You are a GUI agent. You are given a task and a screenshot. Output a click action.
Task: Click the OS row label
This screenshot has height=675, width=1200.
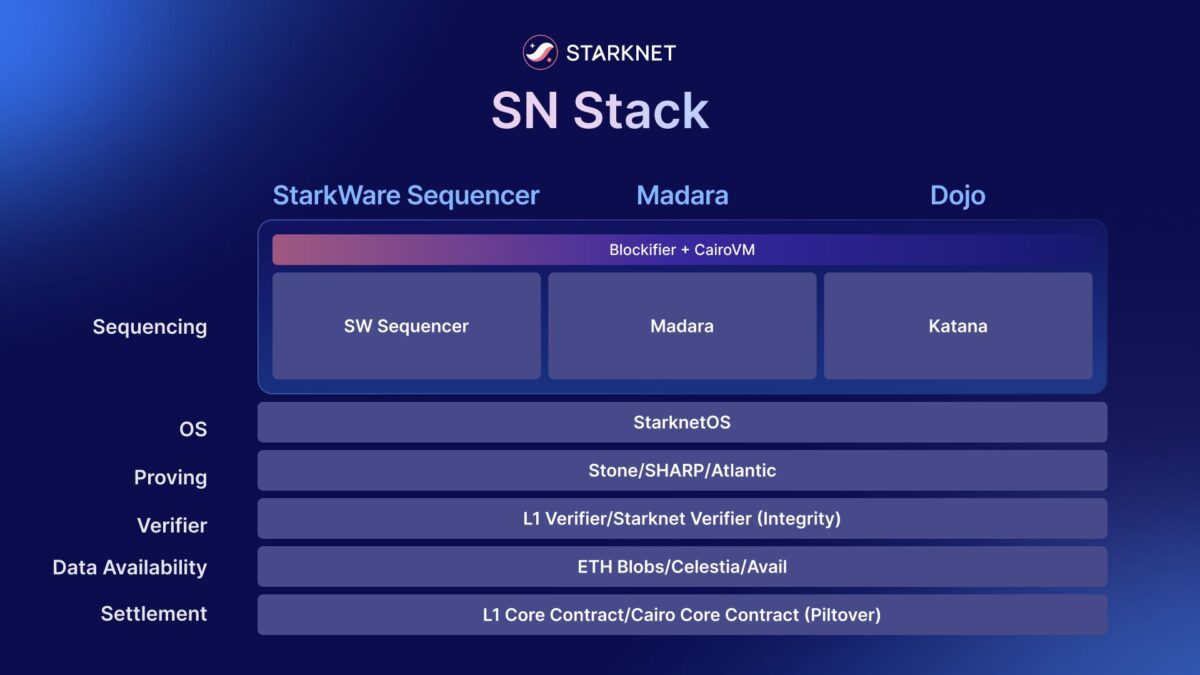point(192,429)
